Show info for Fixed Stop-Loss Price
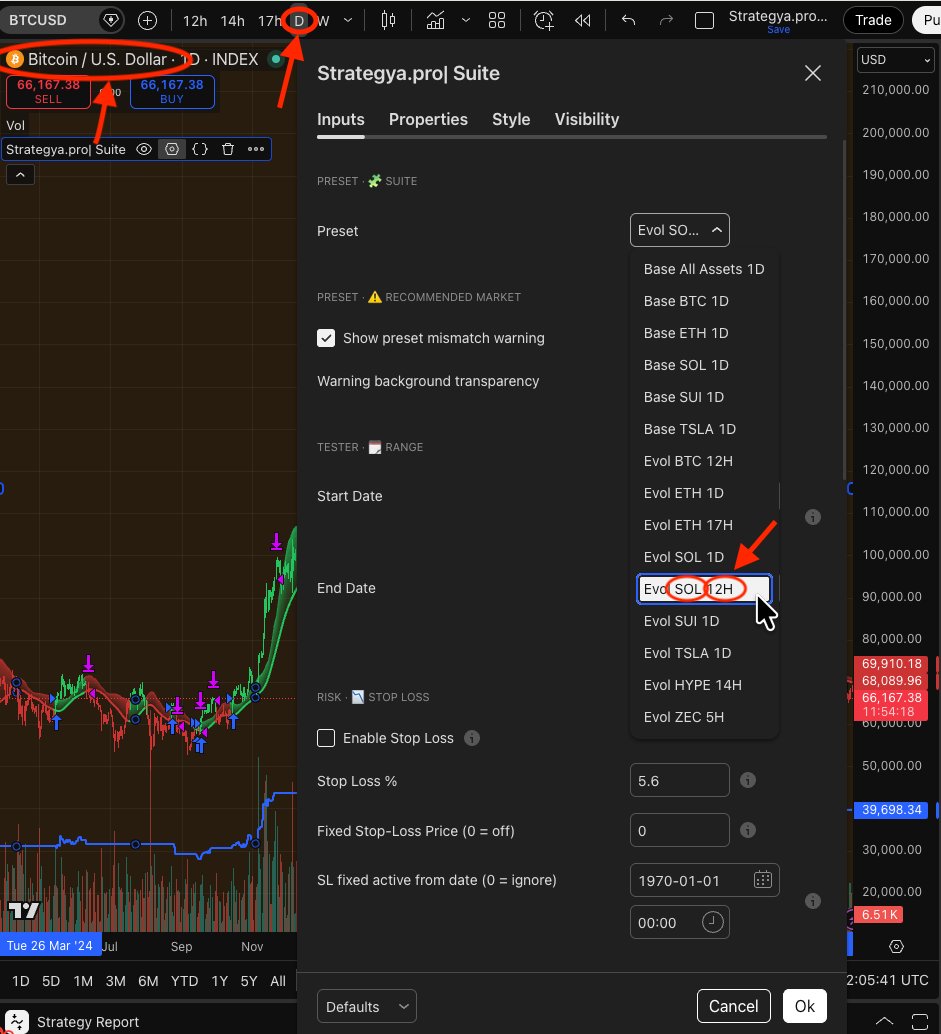This screenshot has width=941, height=1034. click(x=747, y=830)
